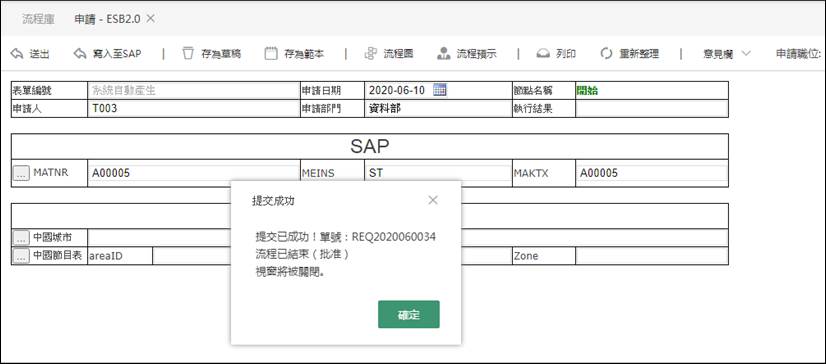Image resolution: width=826 pixels, height=364 pixels.
Task: Close the 申請 - ESB2.0 tab
Action: [x=150, y=18]
